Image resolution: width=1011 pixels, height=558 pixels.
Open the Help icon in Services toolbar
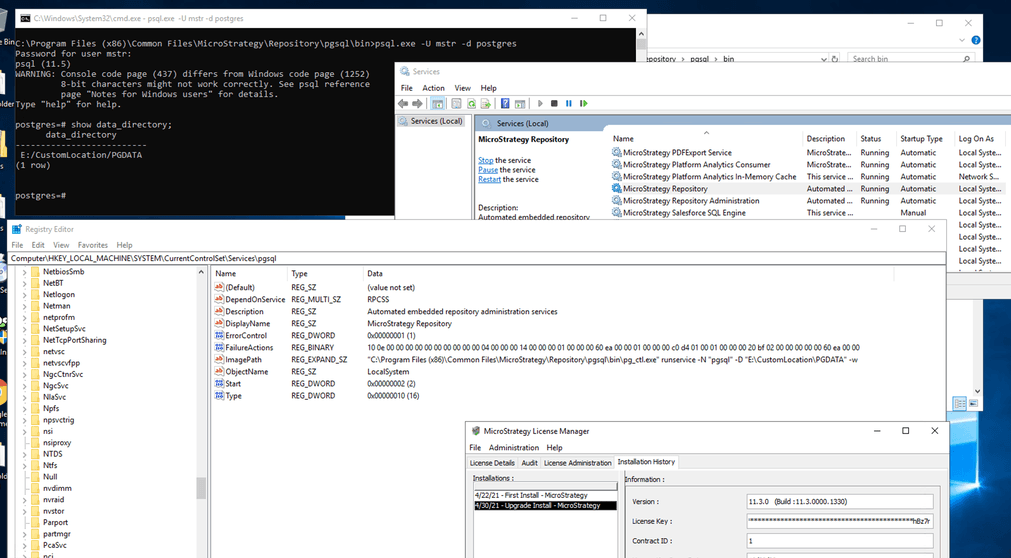(505, 103)
